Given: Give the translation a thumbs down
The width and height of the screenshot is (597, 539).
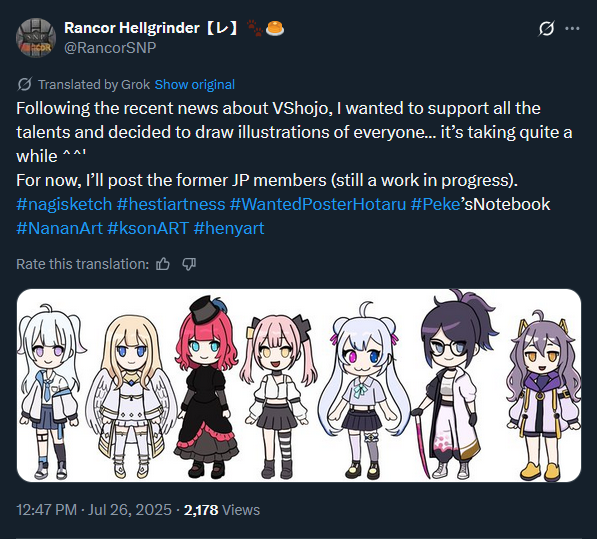Looking at the screenshot, I should coord(189,264).
